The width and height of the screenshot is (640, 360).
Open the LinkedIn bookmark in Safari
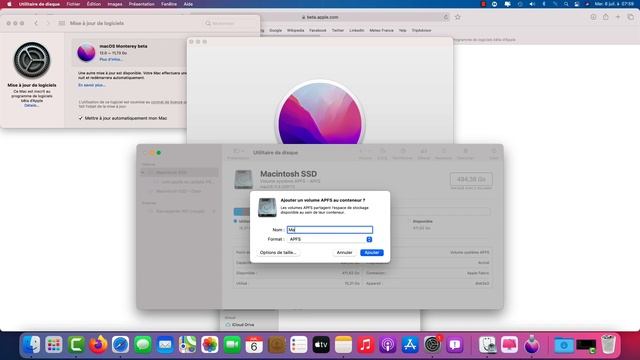pos(356,30)
